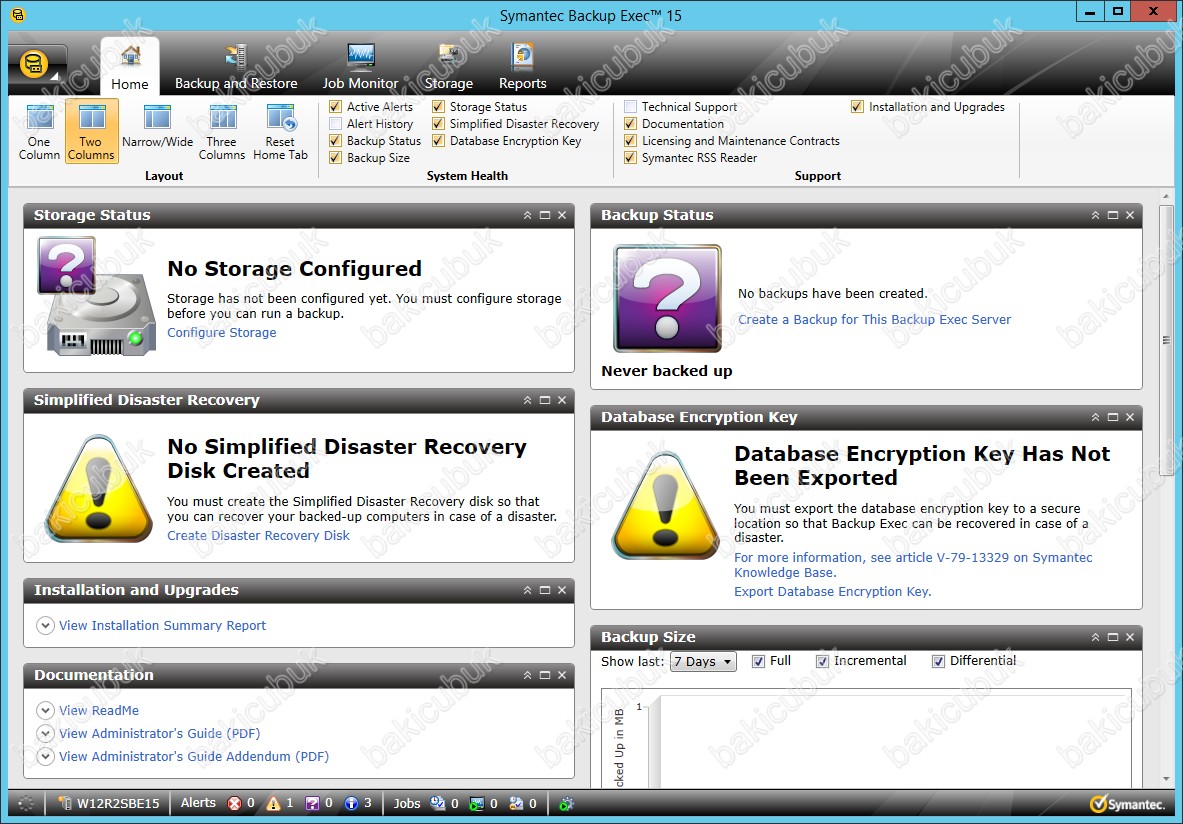Close the Database Encryption Key panel

[x=1130, y=417]
